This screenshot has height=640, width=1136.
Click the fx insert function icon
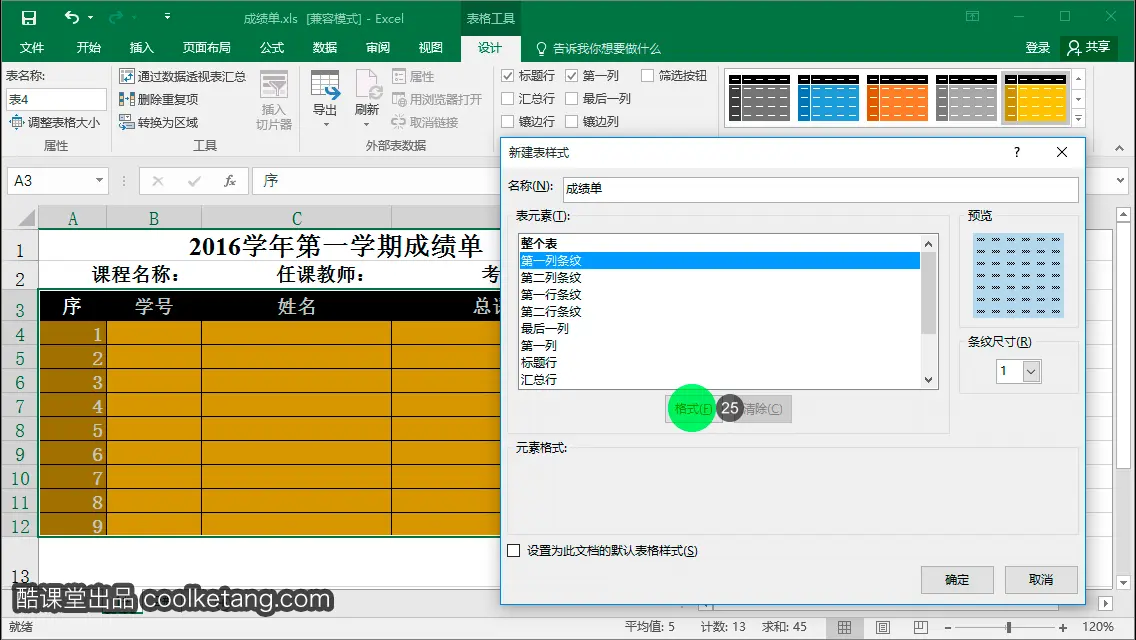(x=230, y=181)
